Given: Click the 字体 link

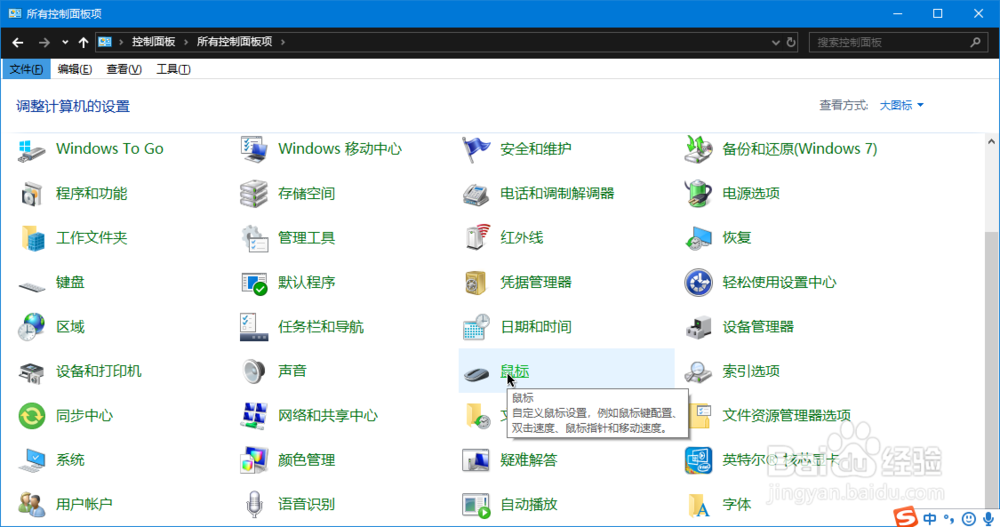Looking at the screenshot, I should pyautogui.click(x=737, y=505).
